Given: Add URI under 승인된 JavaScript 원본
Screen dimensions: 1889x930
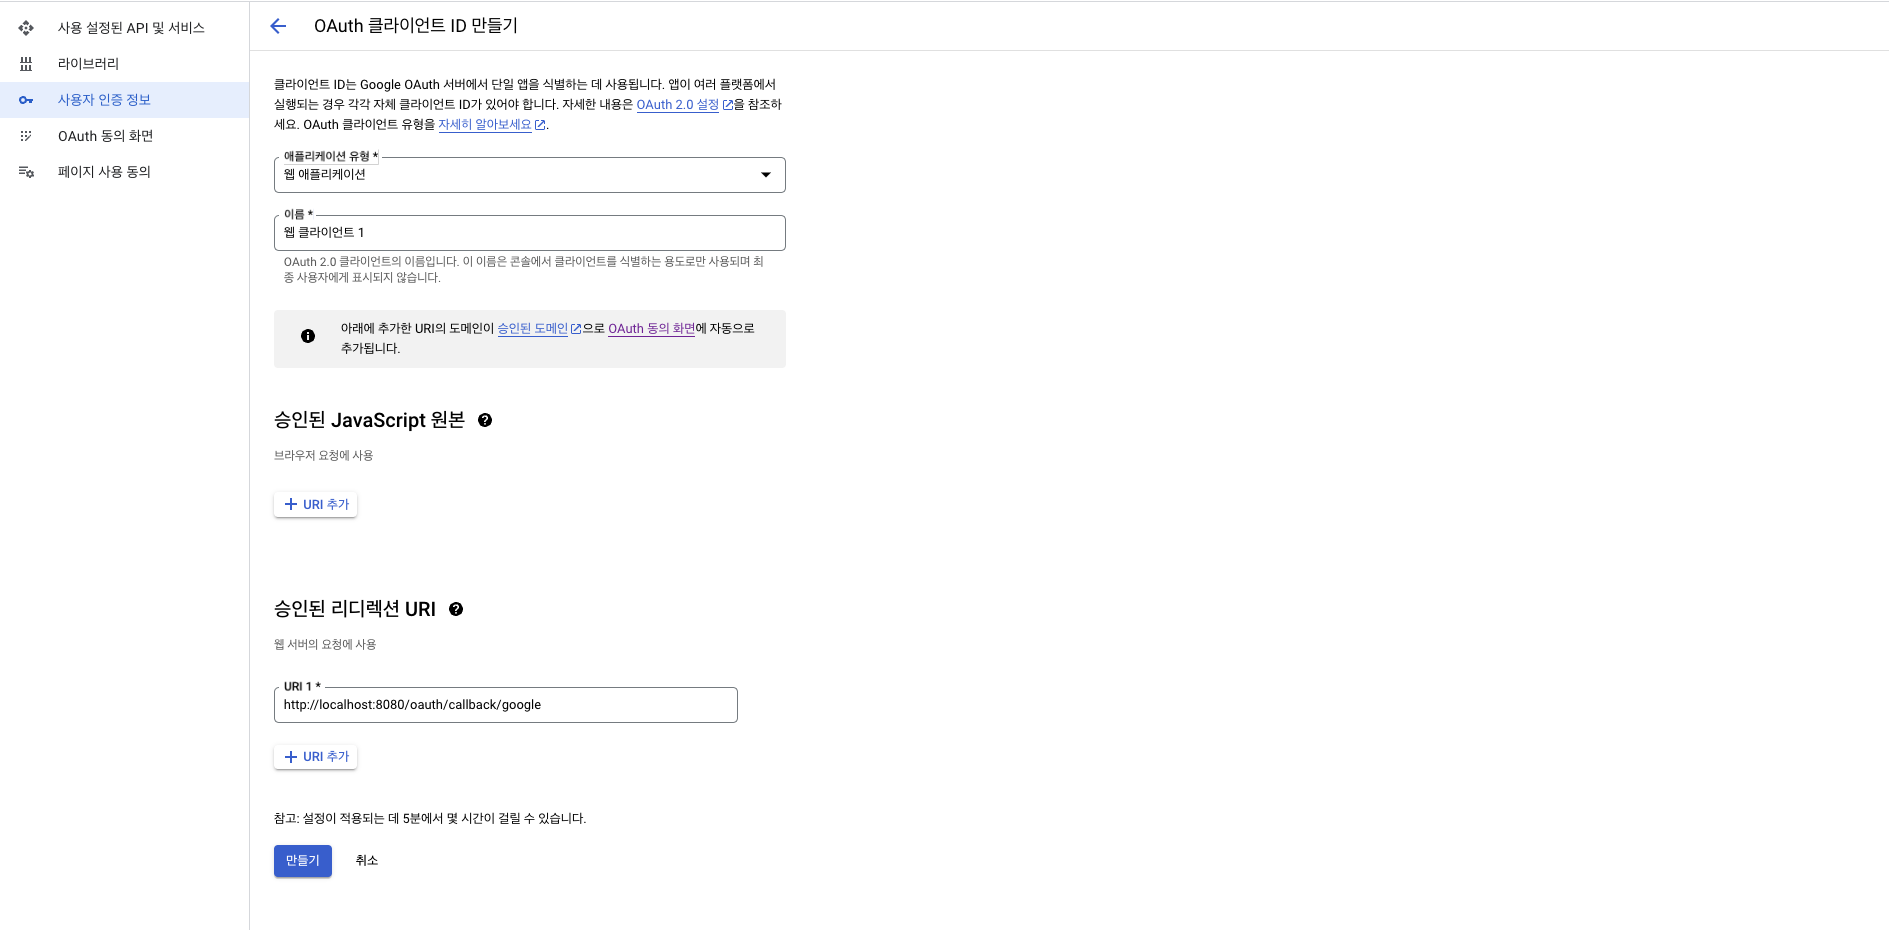Looking at the screenshot, I should [x=316, y=505].
